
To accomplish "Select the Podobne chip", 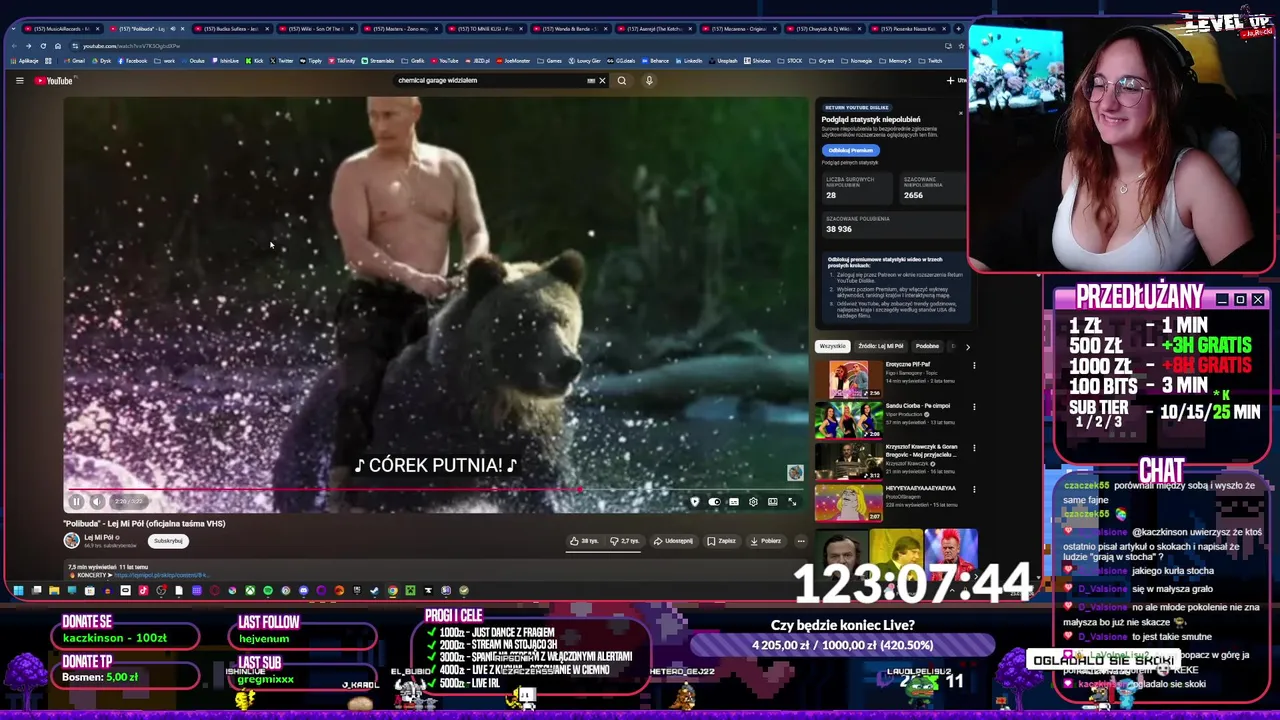I will tap(927, 346).
